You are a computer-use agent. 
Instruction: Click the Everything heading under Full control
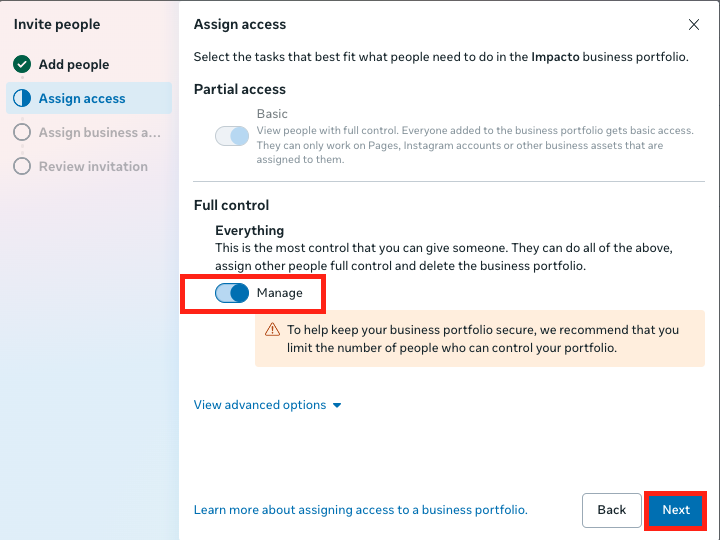(249, 231)
